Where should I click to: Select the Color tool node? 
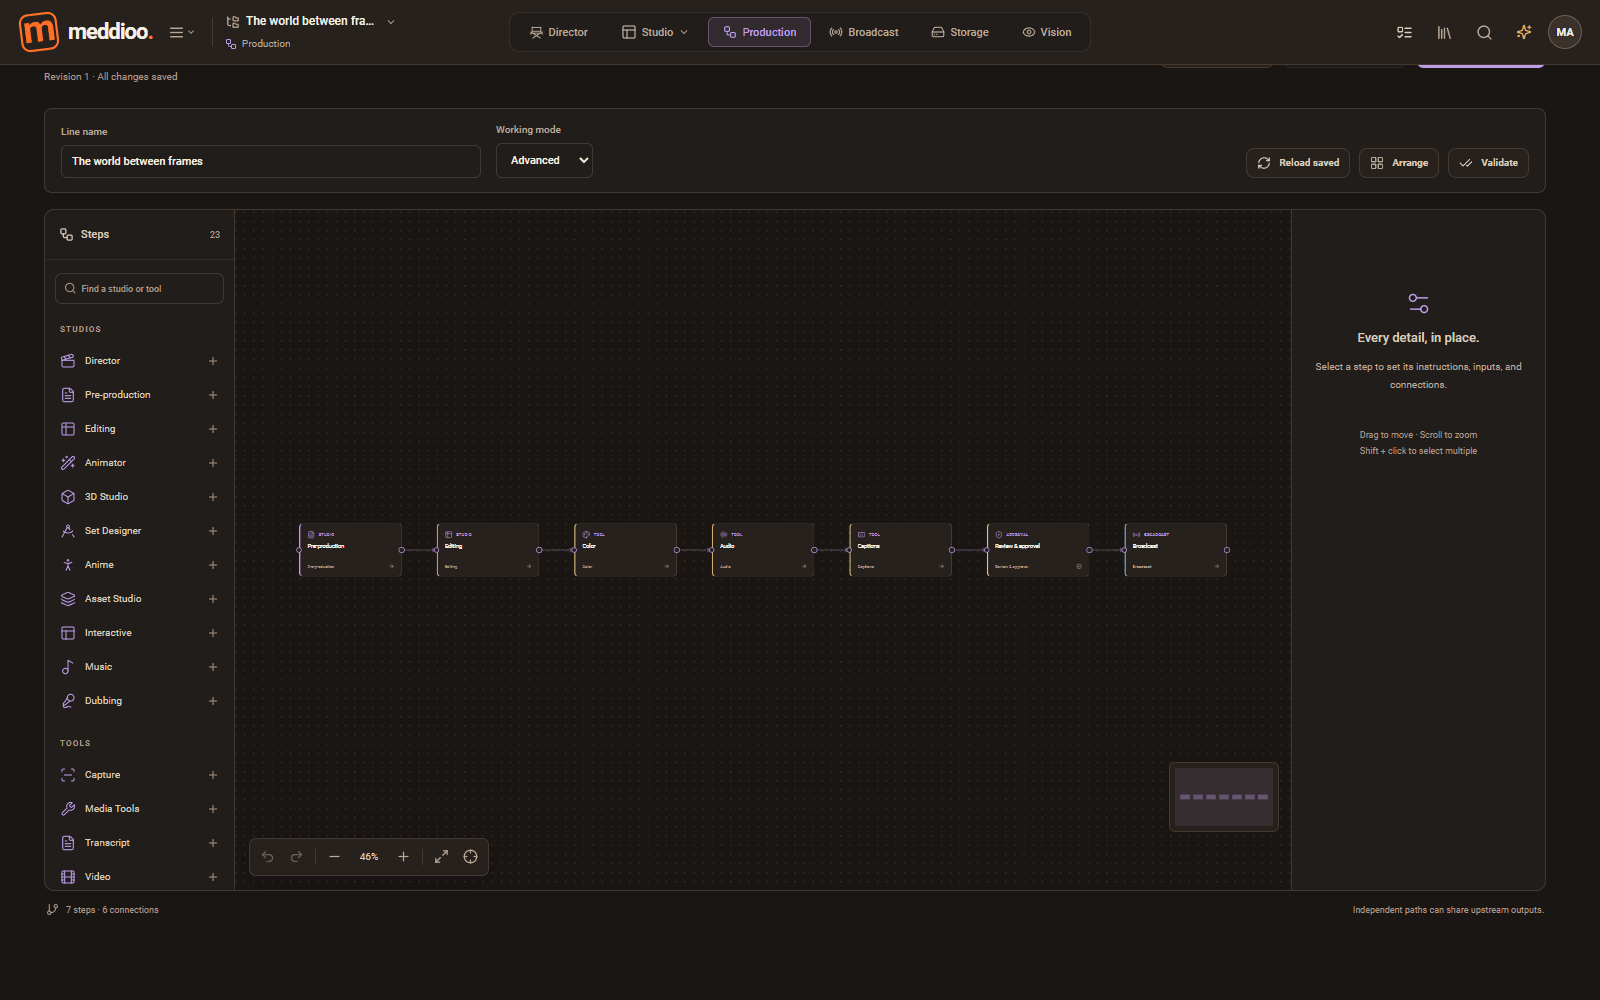[x=625, y=550]
